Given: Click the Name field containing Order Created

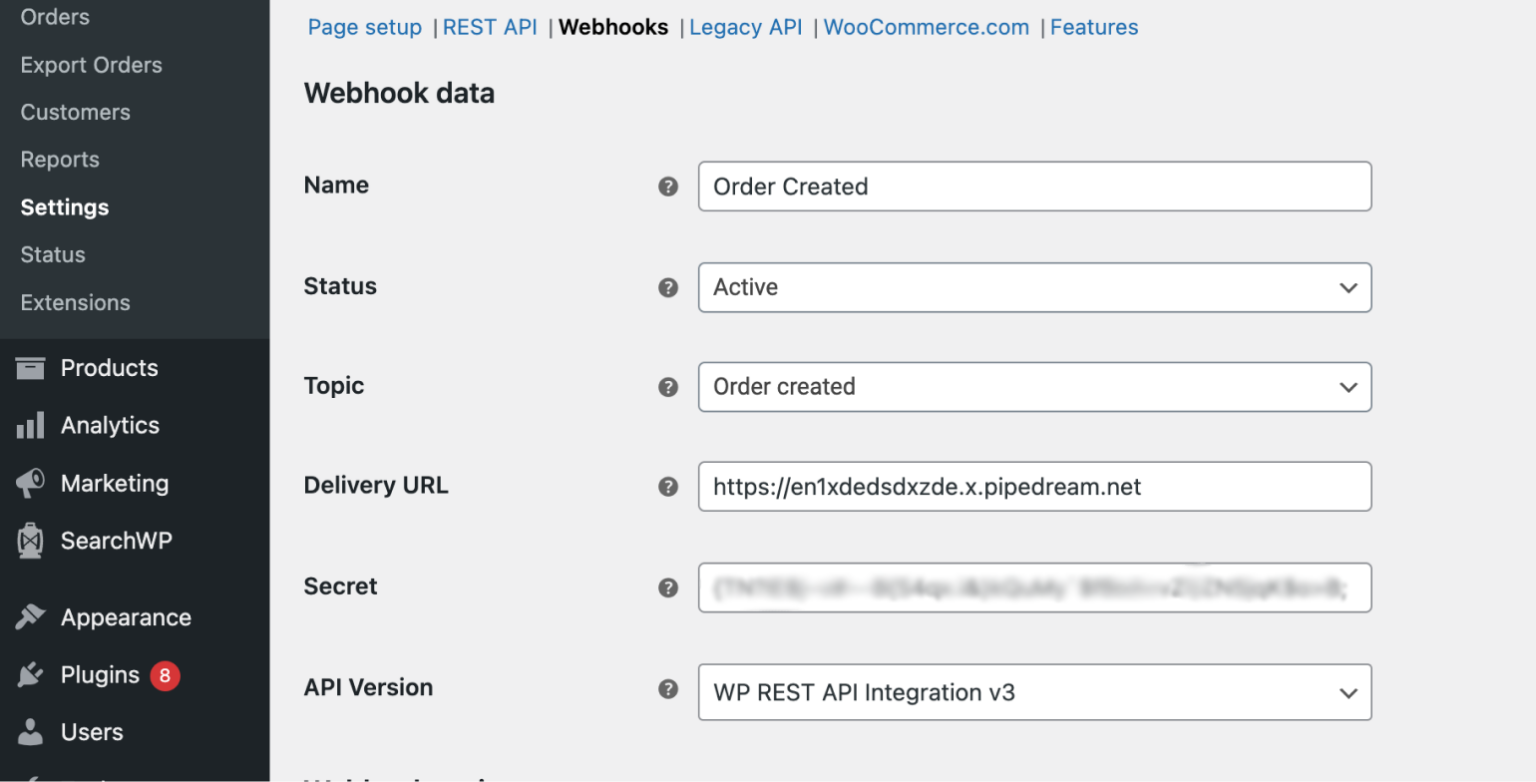Looking at the screenshot, I should pos(1034,186).
